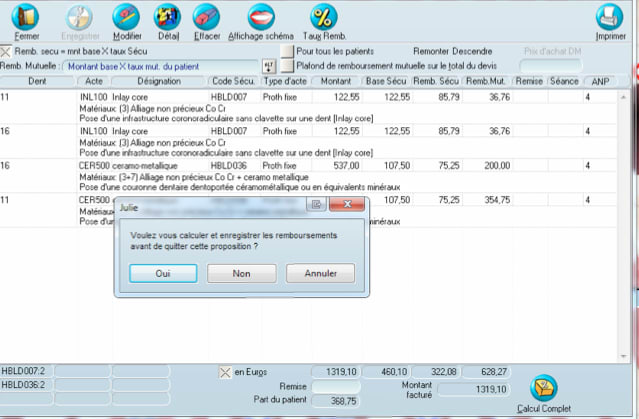Click Non in the Julie dialog

(241, 273)
